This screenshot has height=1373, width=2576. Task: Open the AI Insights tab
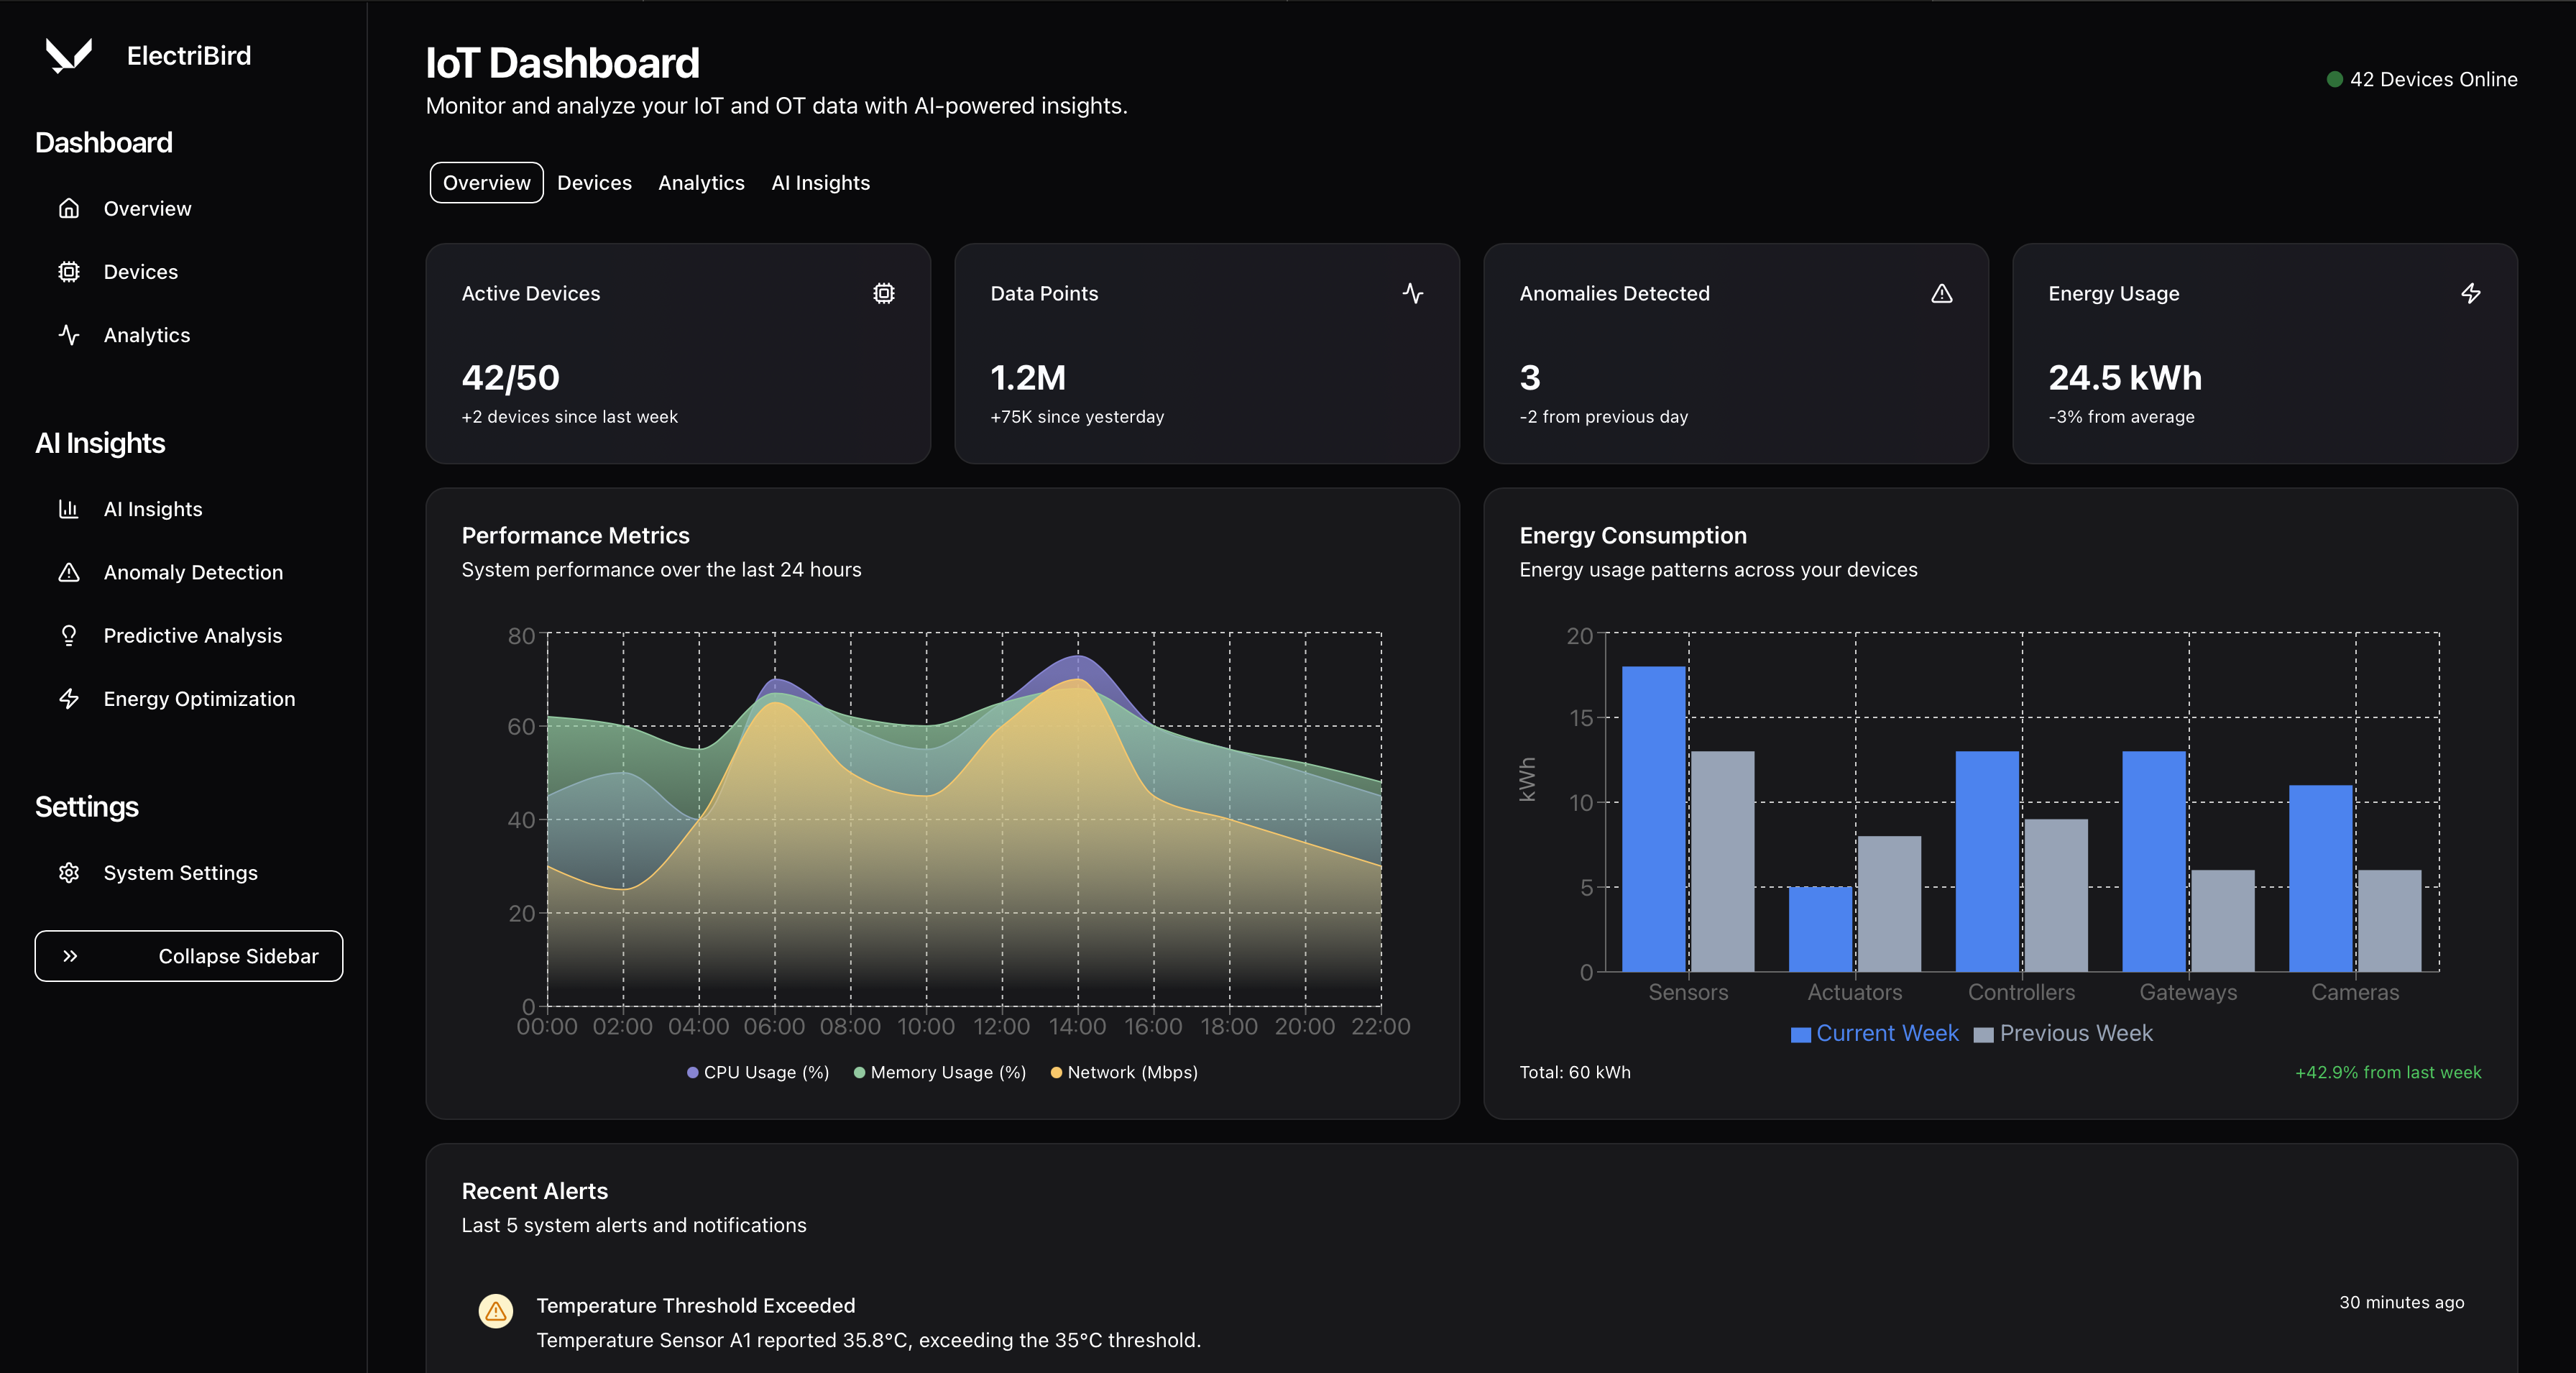pyautogui.click(x=820, y=182)
